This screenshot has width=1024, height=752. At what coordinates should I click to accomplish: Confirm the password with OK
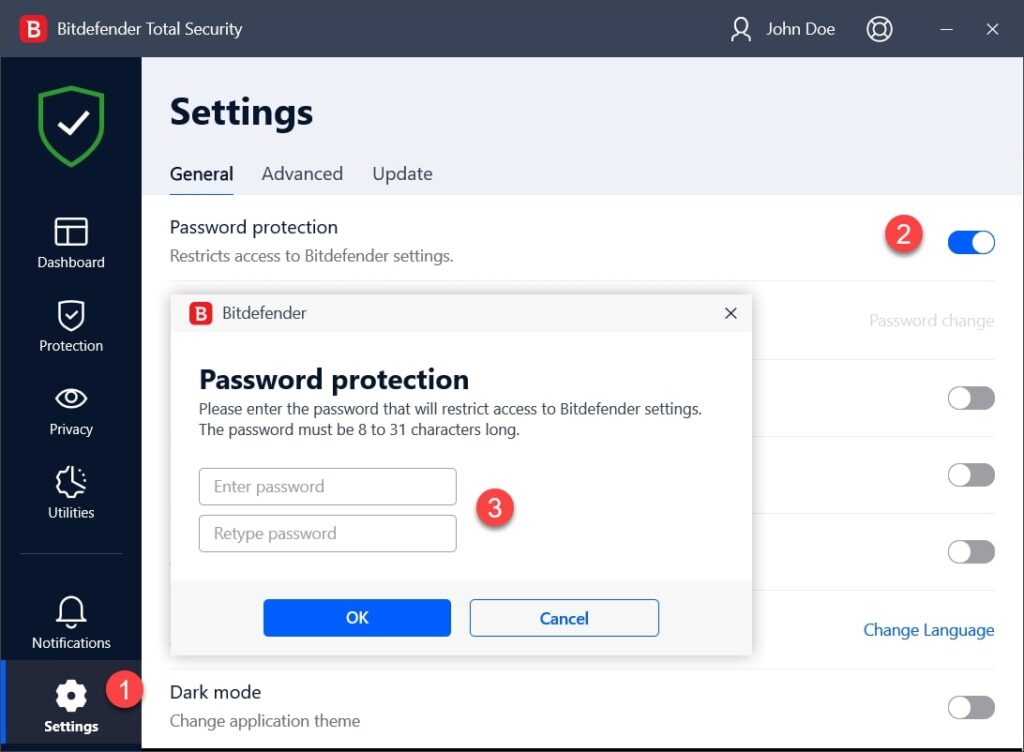[357, 617]
